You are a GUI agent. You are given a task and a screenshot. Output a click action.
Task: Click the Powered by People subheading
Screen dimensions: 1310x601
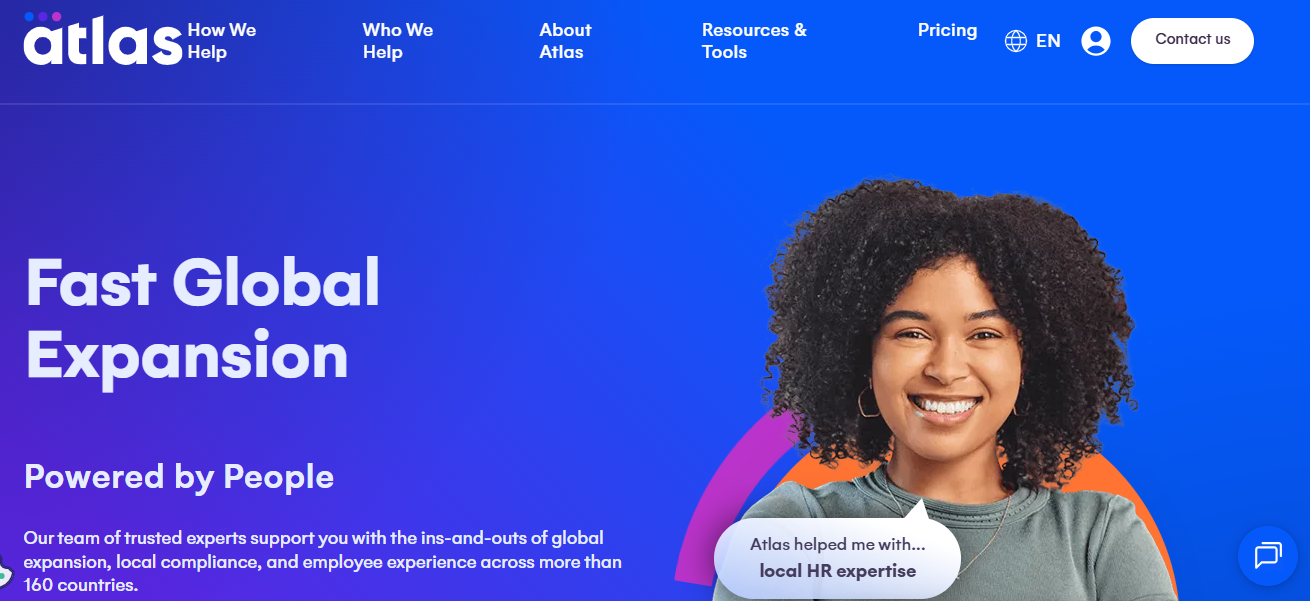(x=179, y=476)
